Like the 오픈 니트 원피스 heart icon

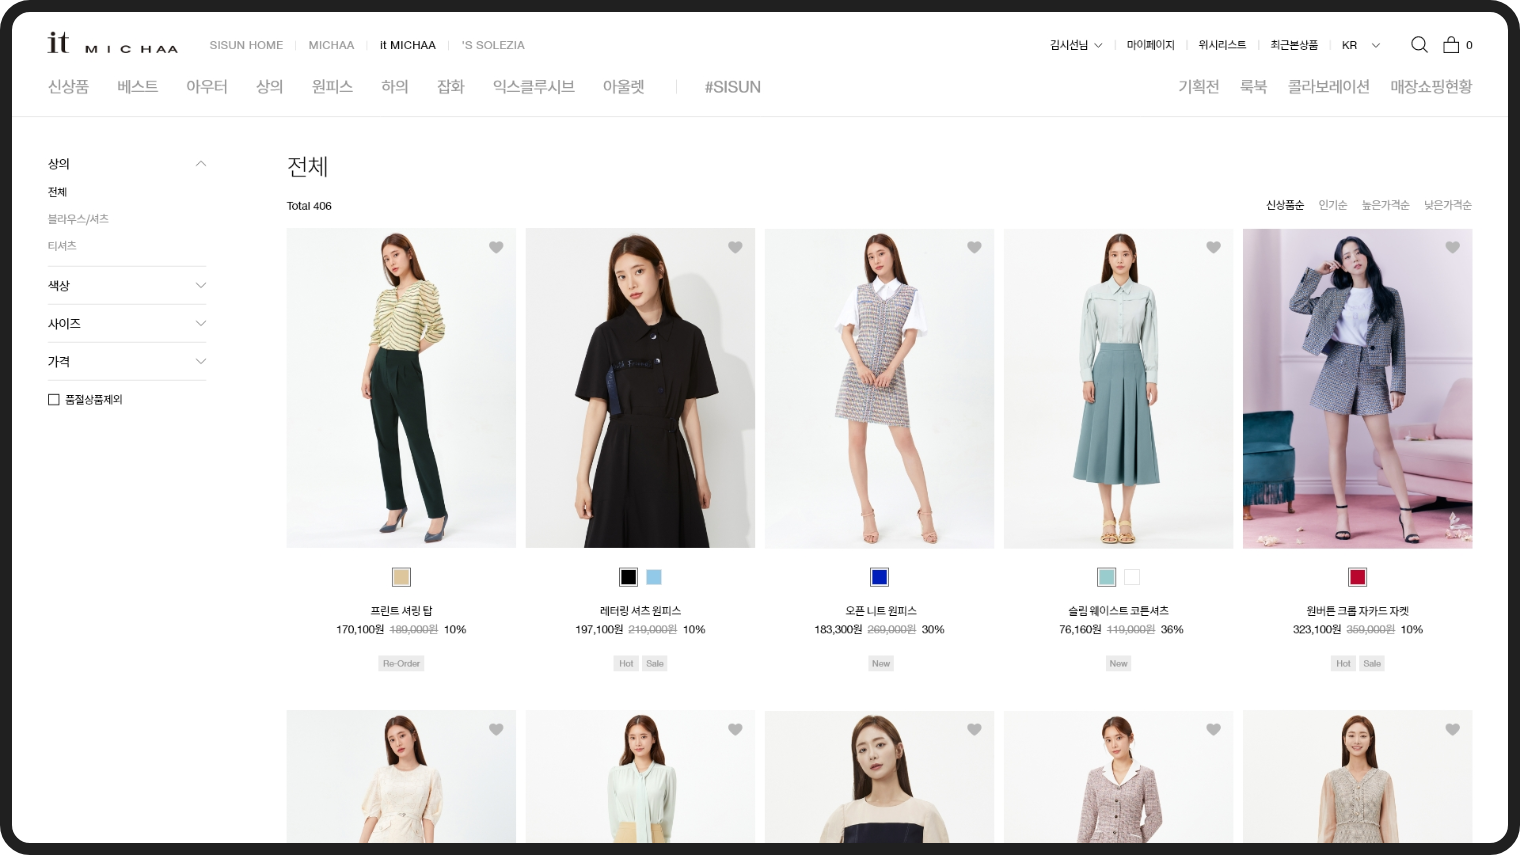[974, 247]
